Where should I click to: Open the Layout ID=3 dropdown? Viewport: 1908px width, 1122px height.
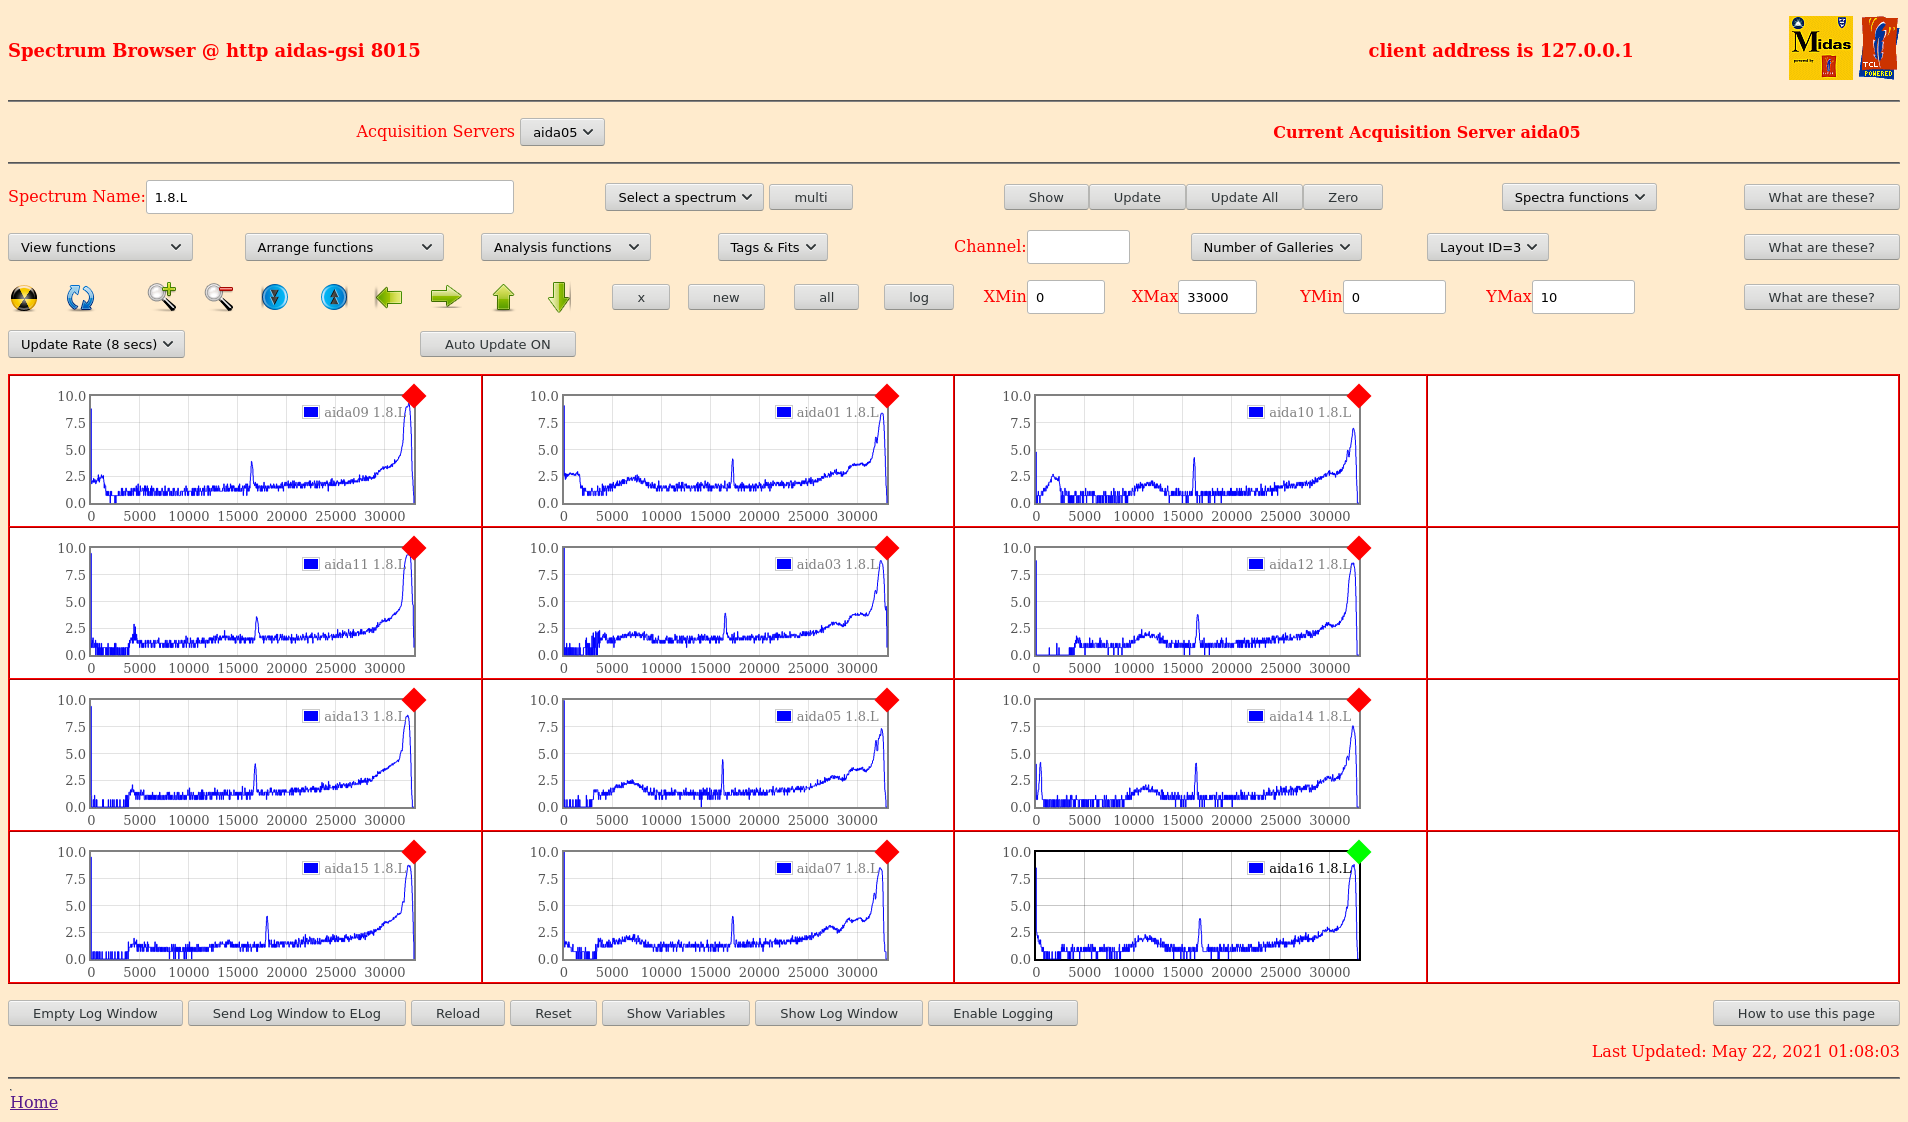point(1488,247)
